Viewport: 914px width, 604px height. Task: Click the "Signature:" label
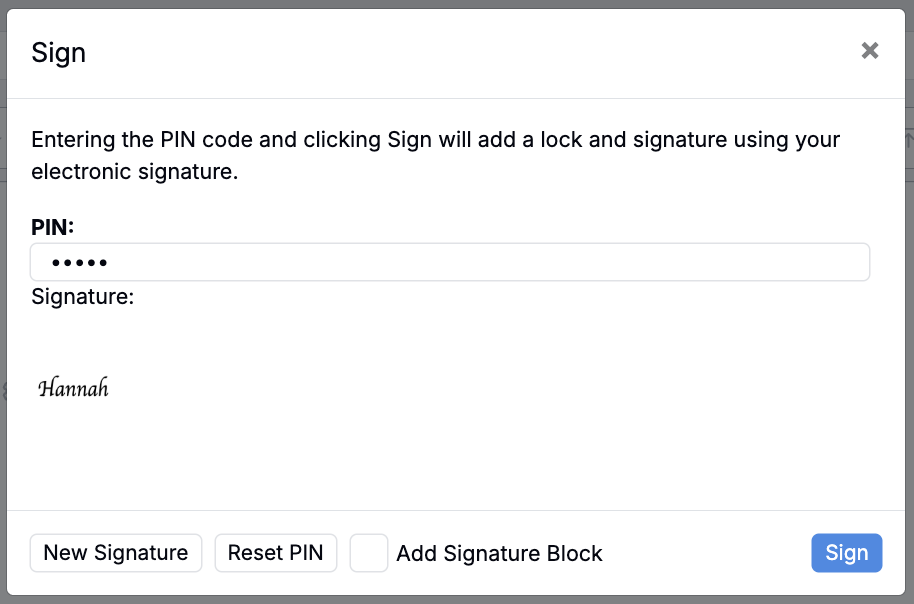[83, 297]
